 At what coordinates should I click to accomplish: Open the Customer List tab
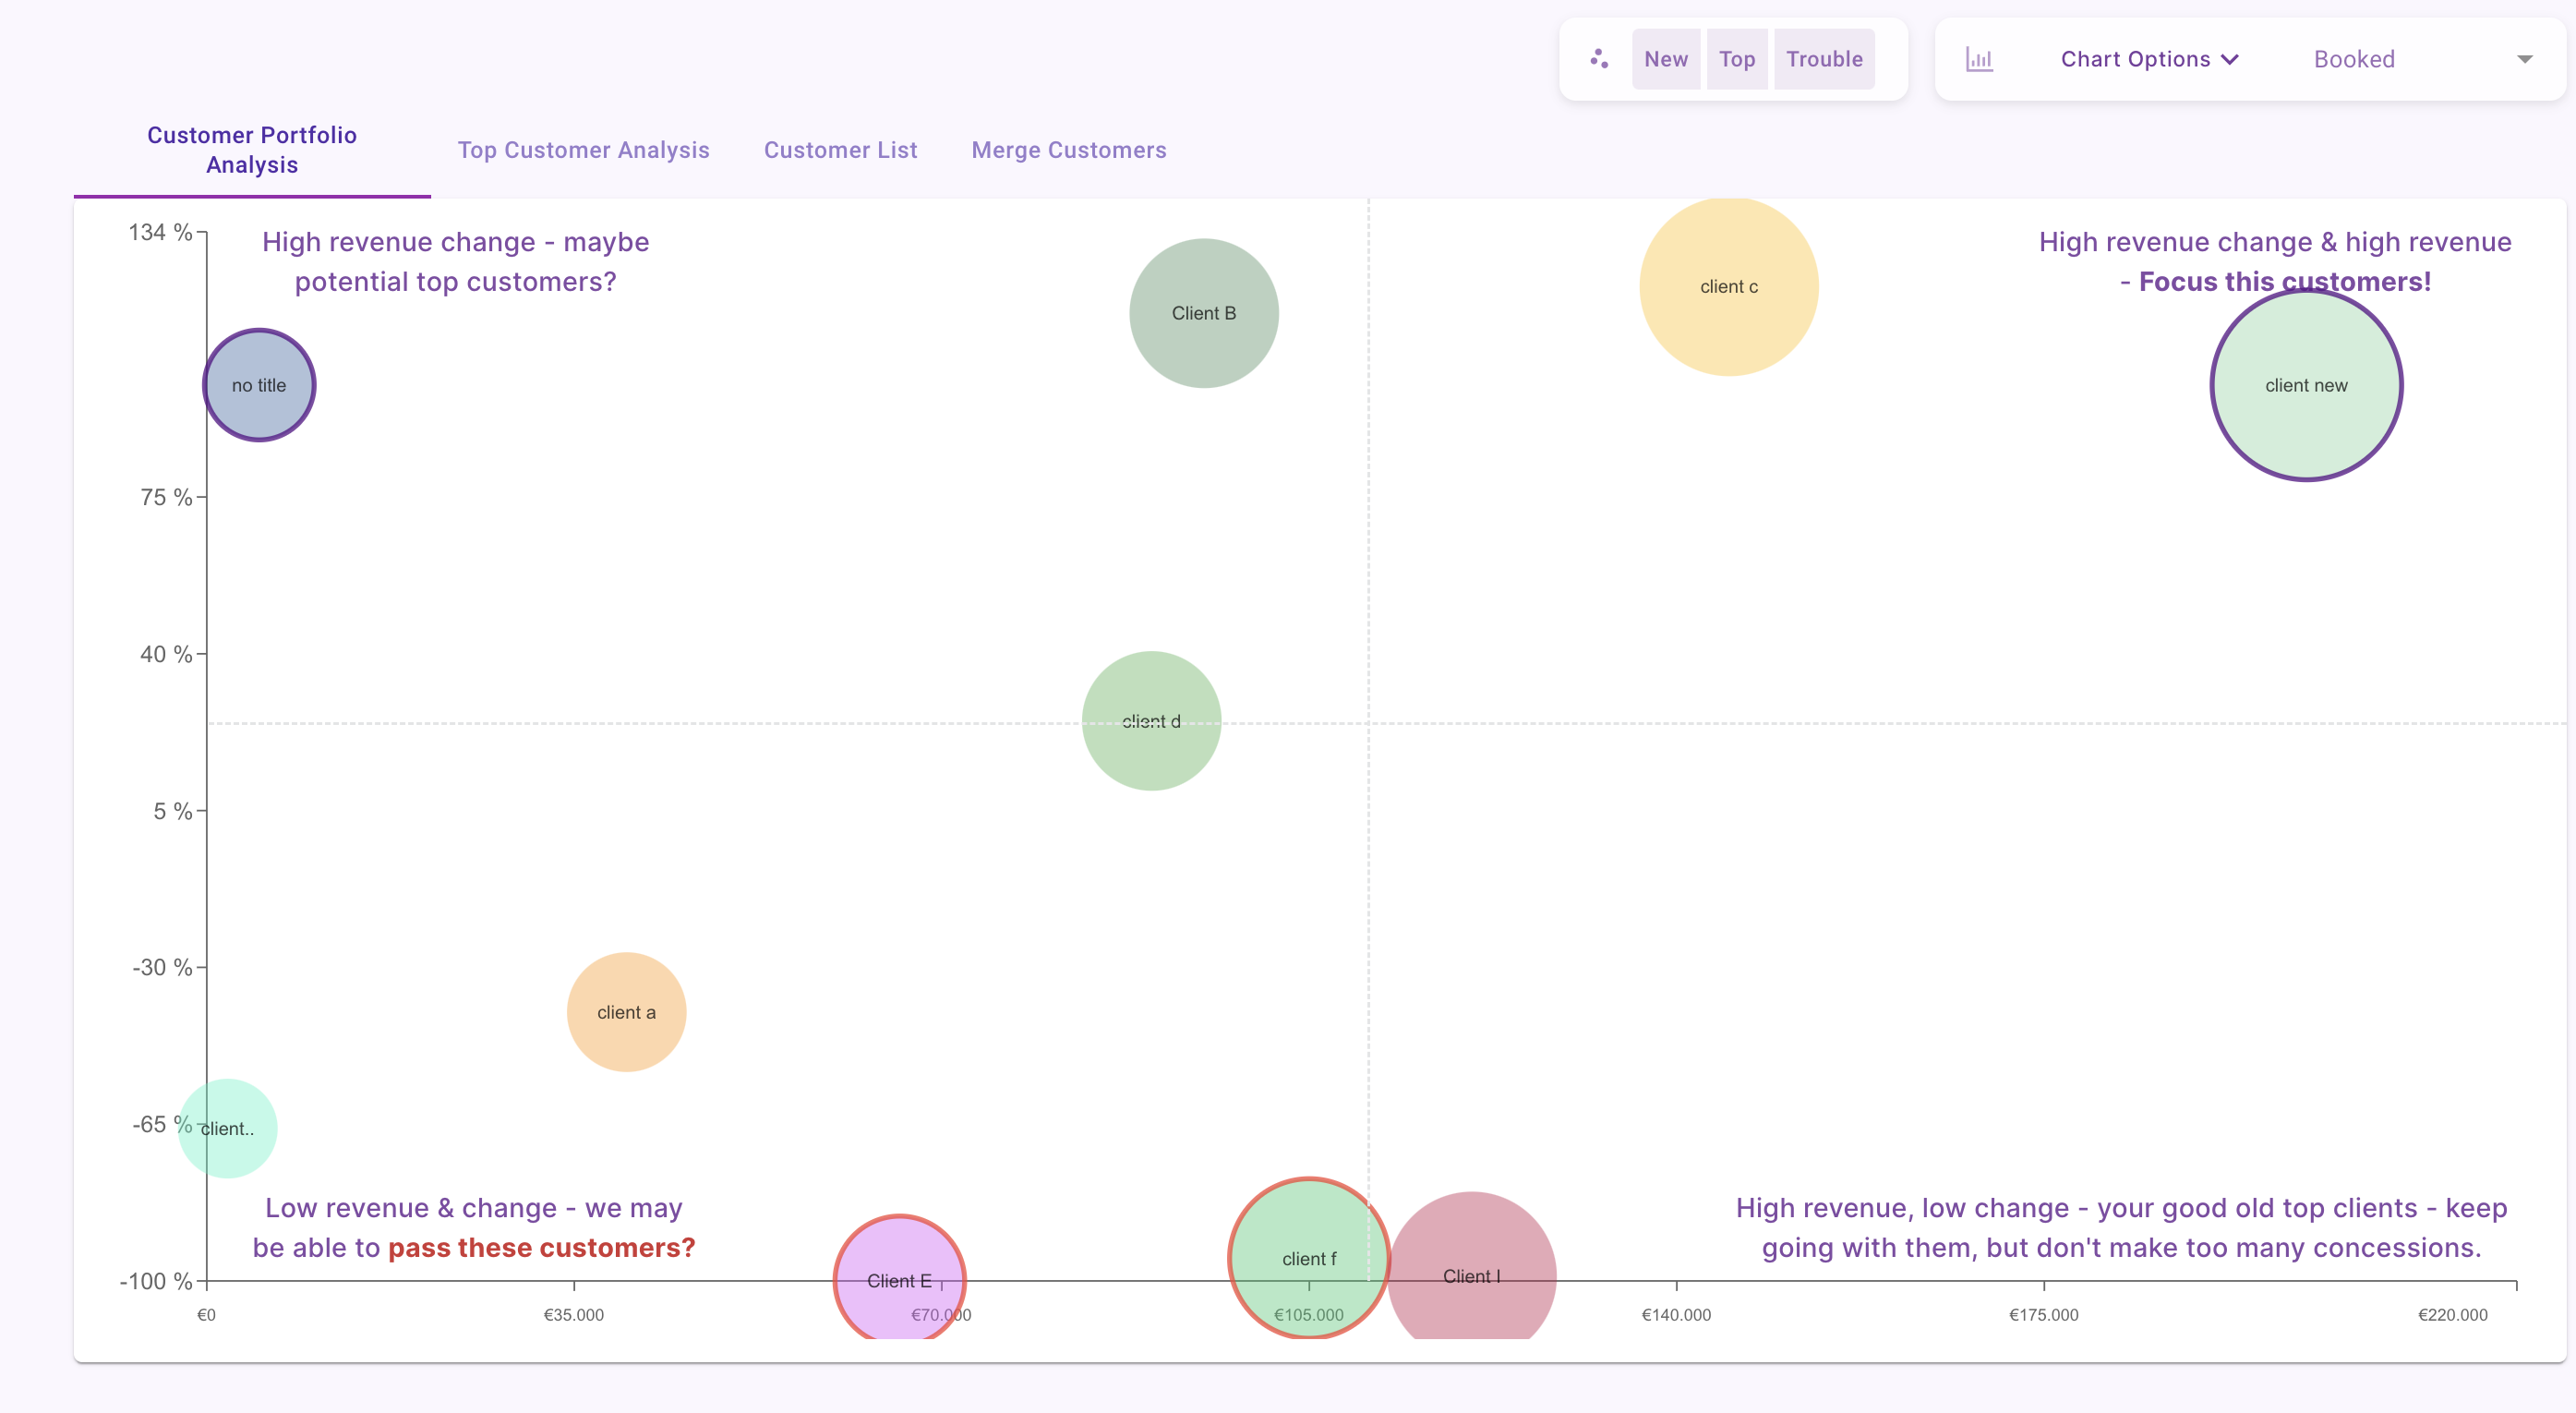[x=840, y=150]
